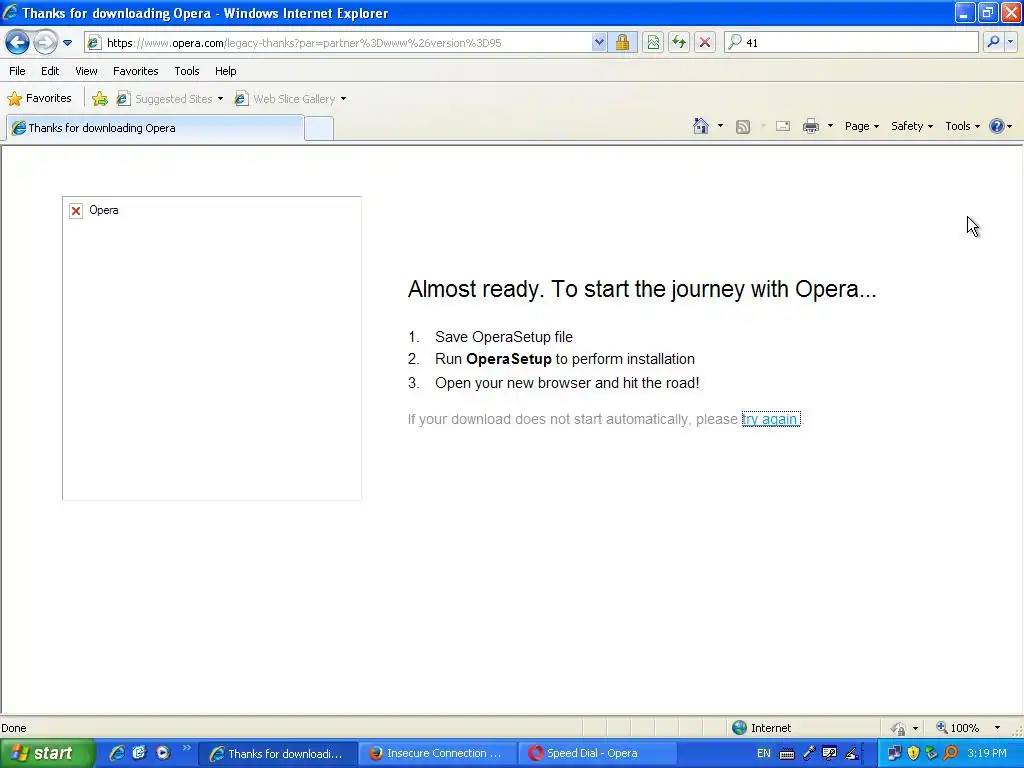Expand Quick Launch overflow chevron
This screenshot has height=768, width=1024.
[187, 748]
